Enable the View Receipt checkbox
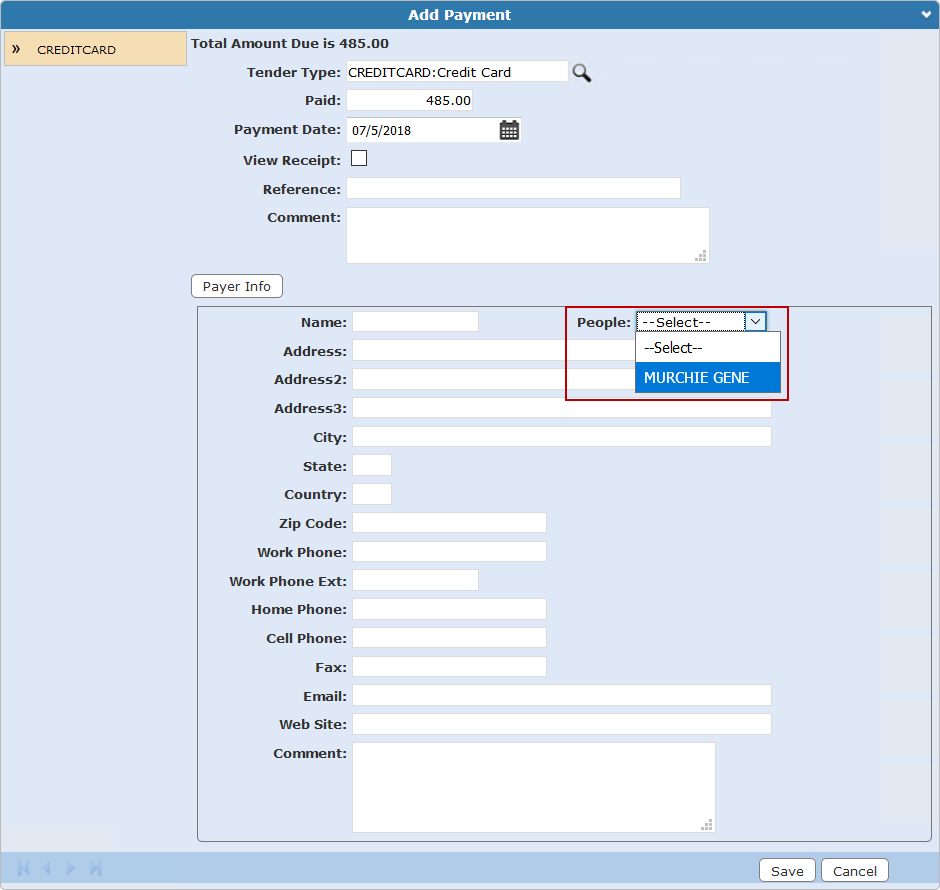 click(359, 158)
